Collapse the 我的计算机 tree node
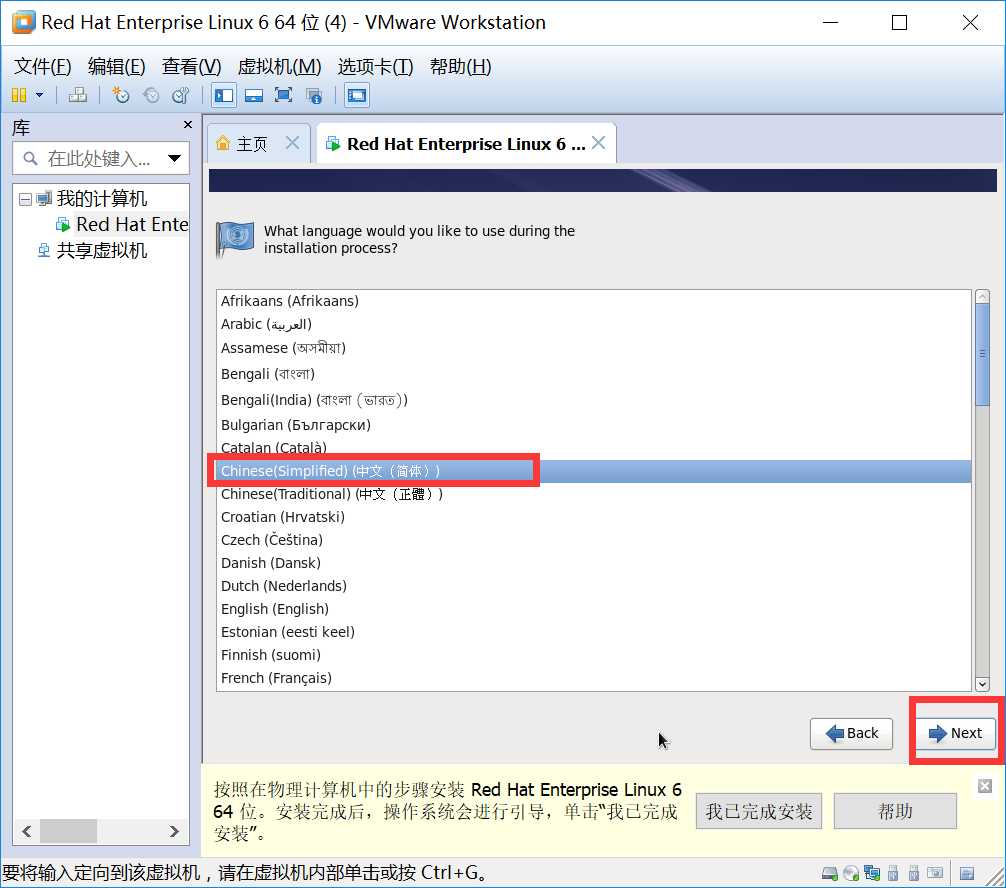 (x=25, y=199)
